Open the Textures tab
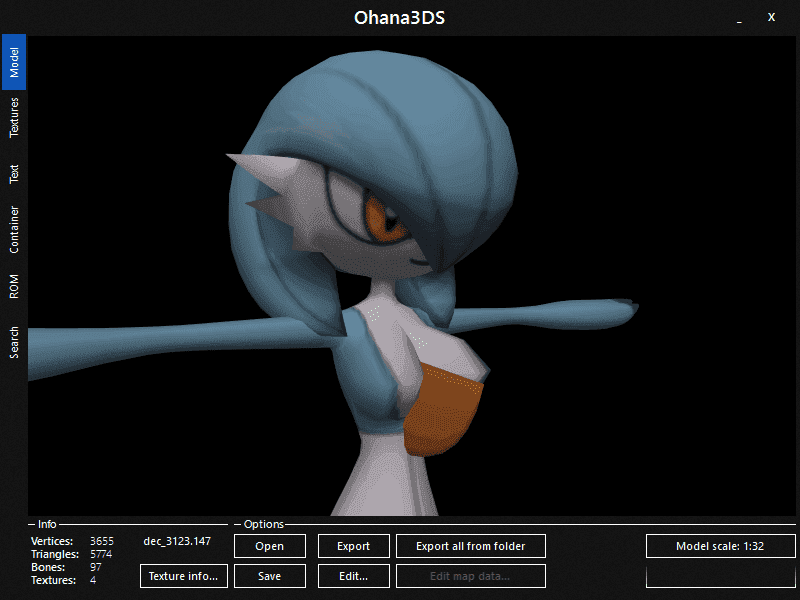This screenshot has height=600, width=800. pyautogui.click(x=14, y=117)
